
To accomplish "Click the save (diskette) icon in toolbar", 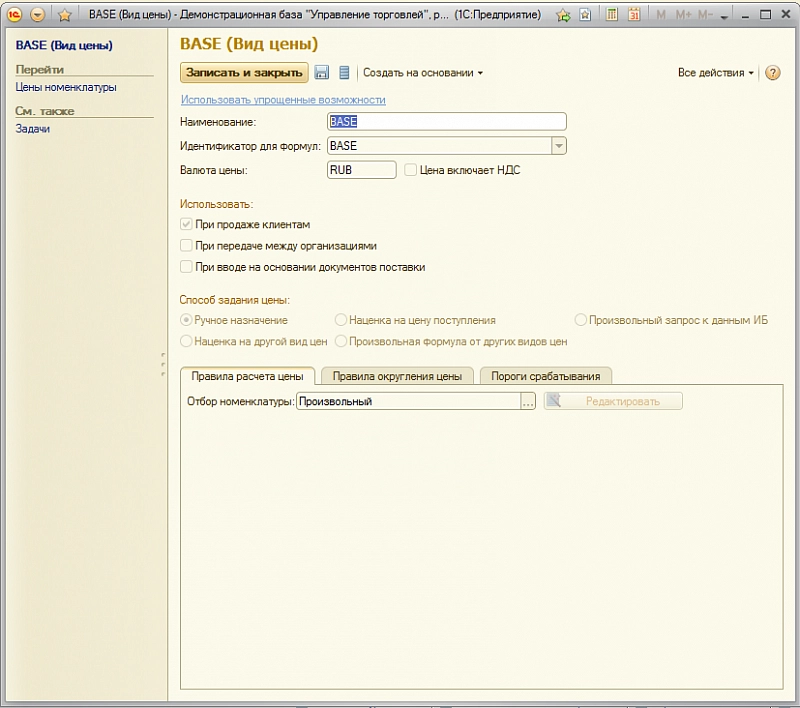I will (322, 73).
